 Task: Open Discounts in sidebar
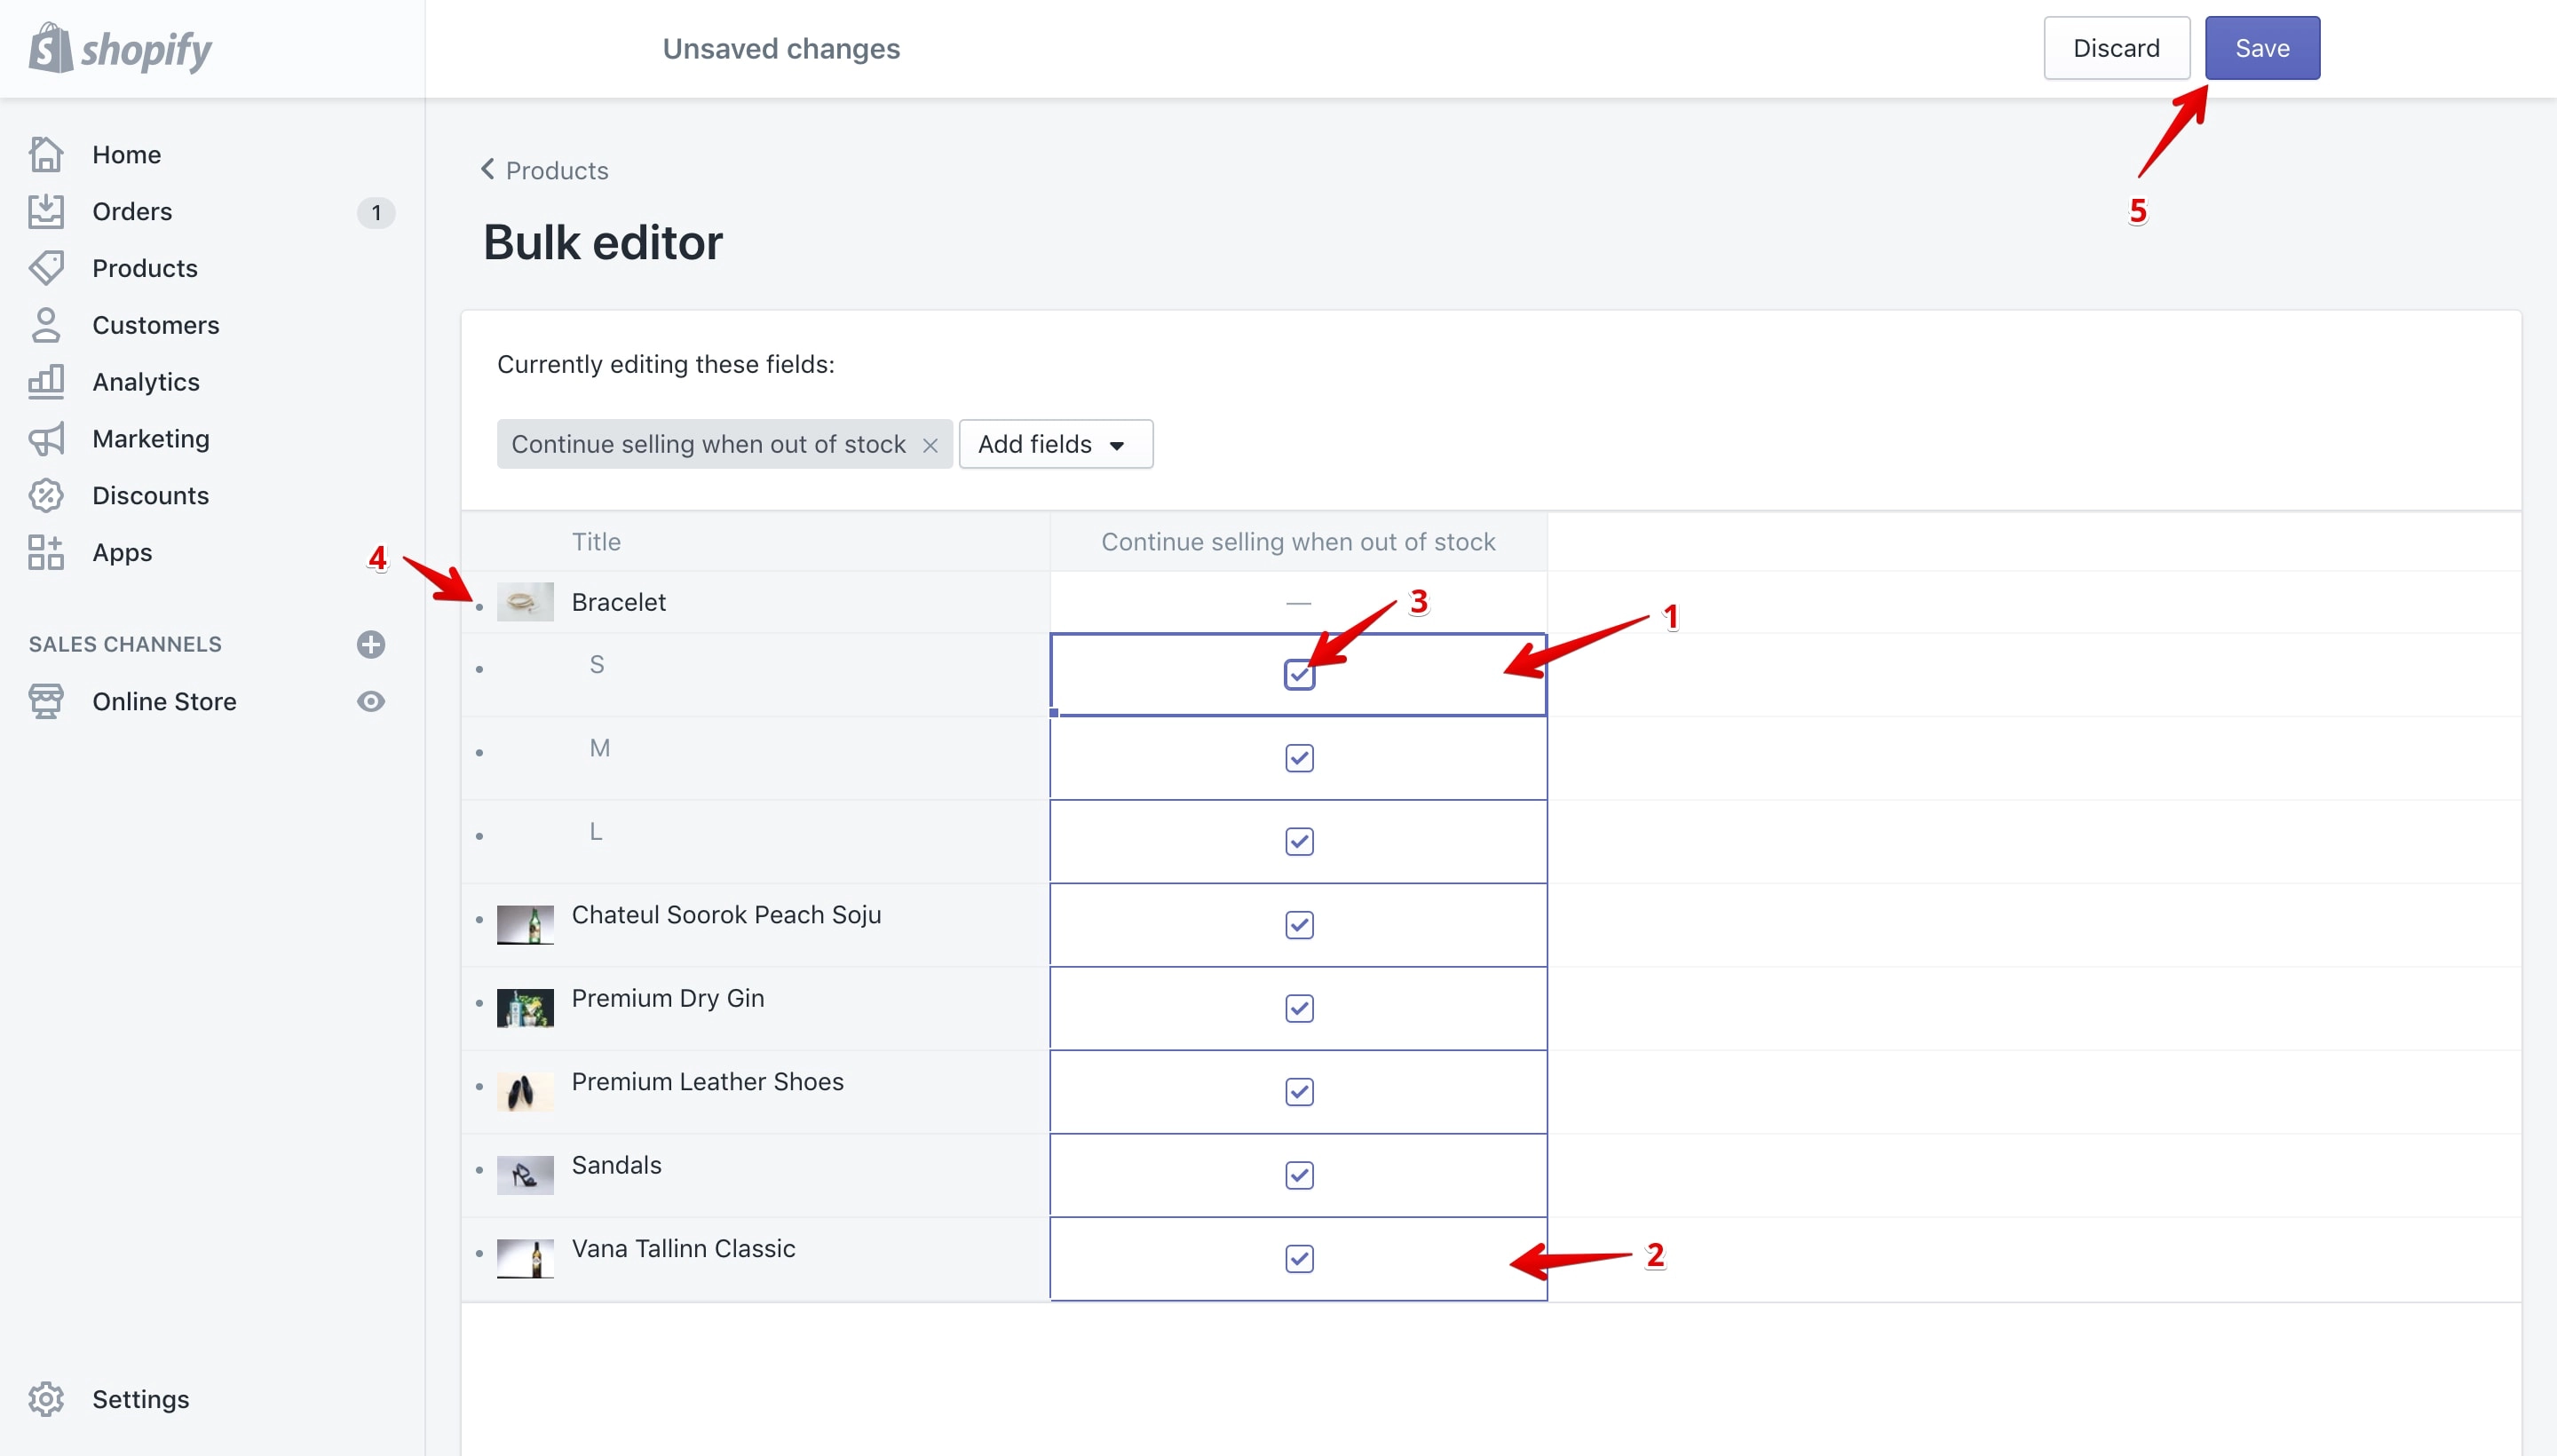[150, 496]
